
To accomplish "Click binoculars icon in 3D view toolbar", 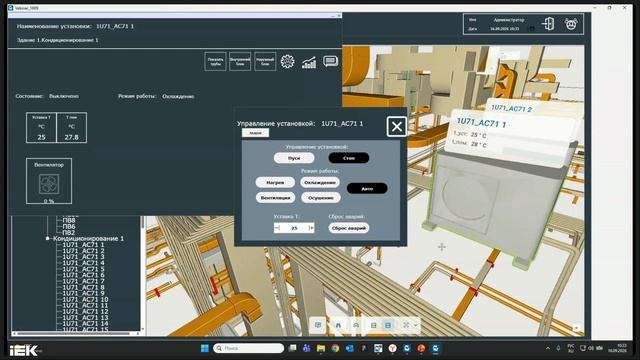I will point(338,325).
